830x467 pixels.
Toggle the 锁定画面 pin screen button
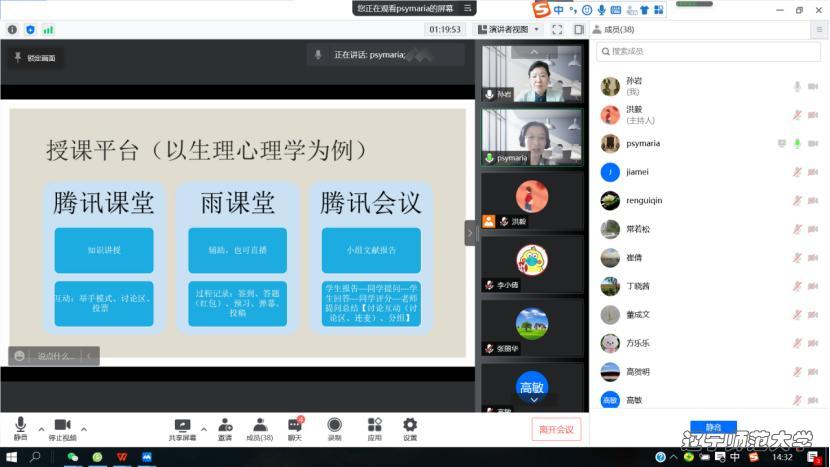(x=35, y=58)
